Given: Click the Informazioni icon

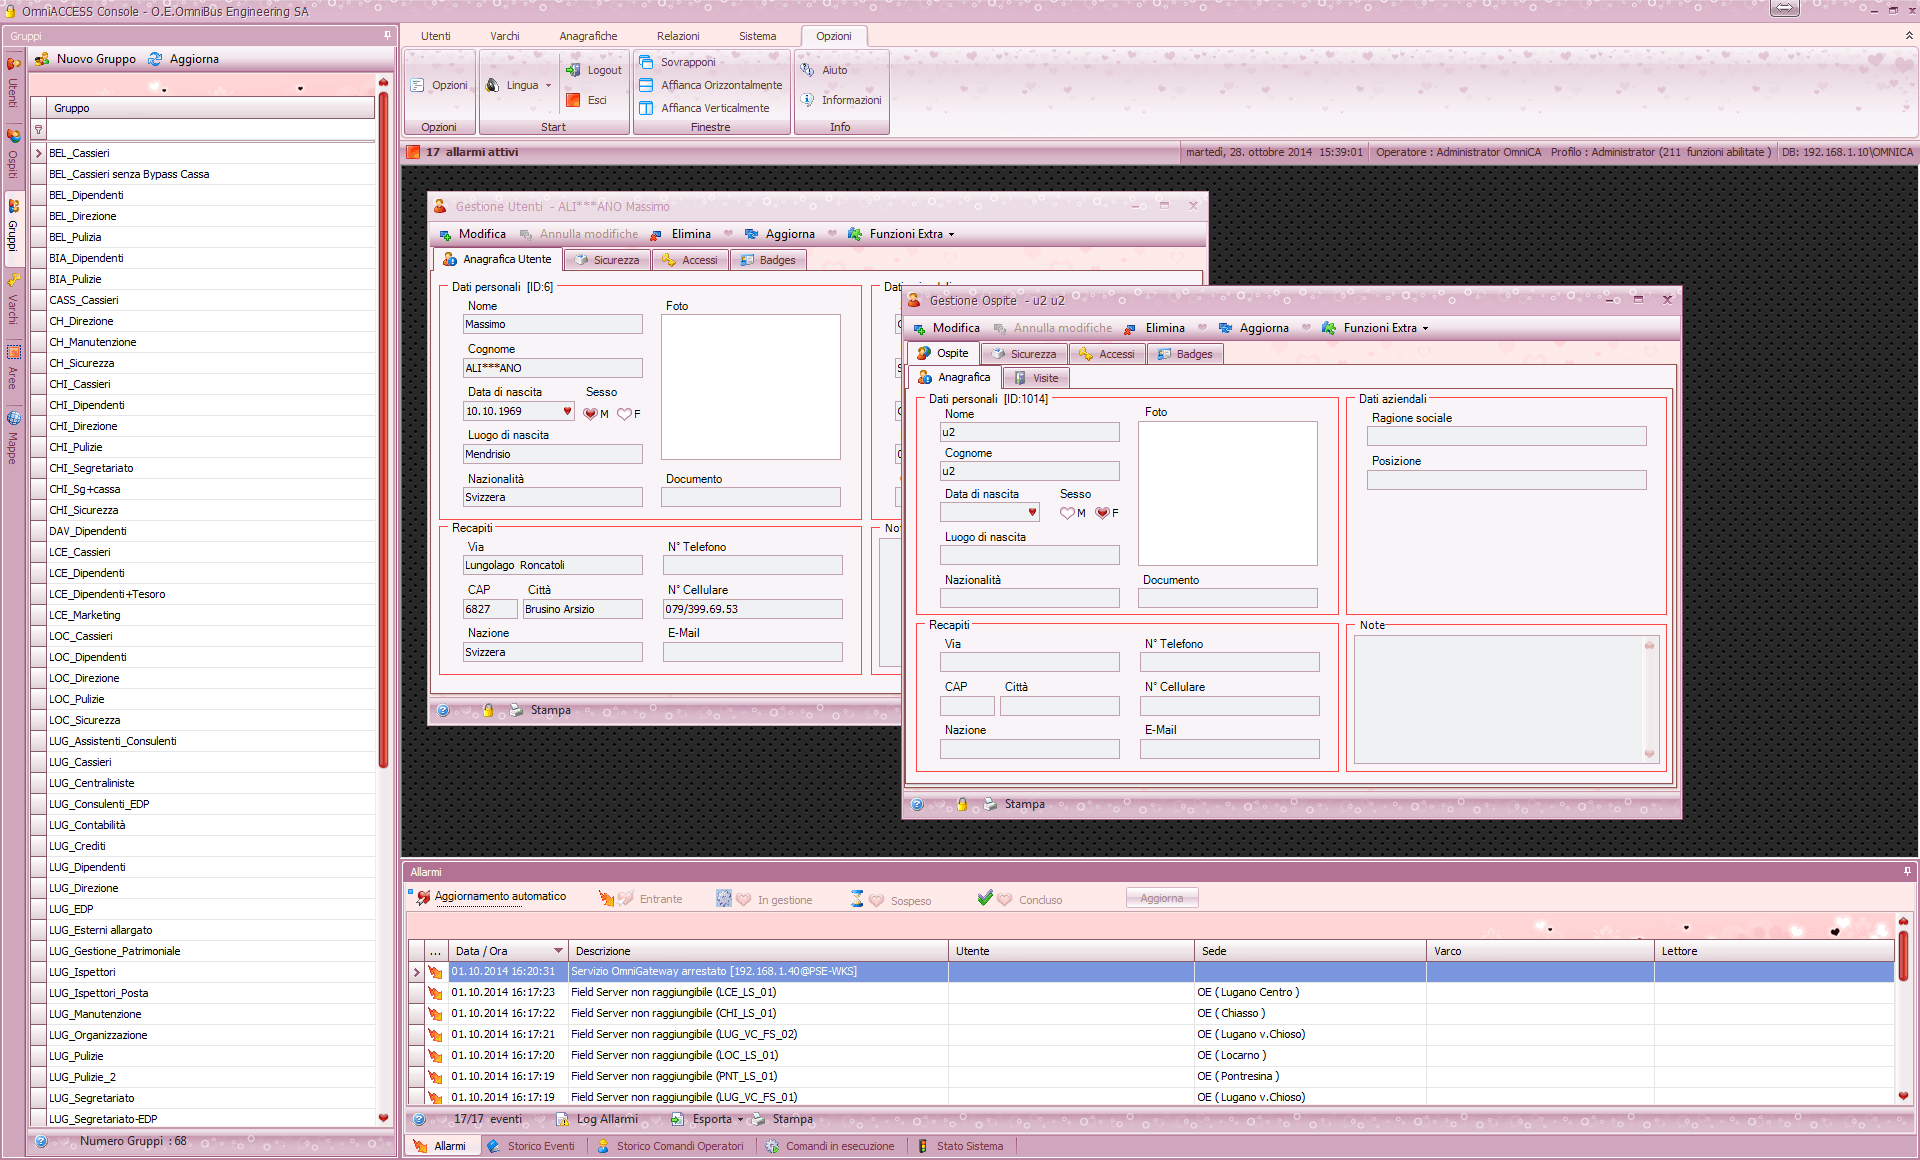Looking at the screenshot, I should (807, 100).
